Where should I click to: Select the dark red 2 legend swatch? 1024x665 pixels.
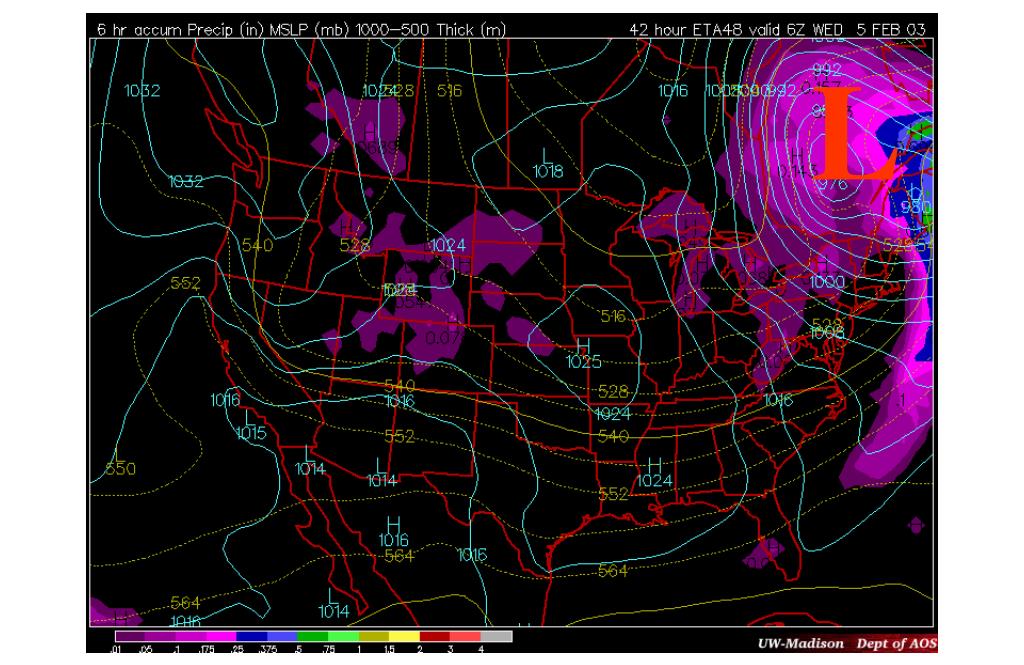click(434, 636)
